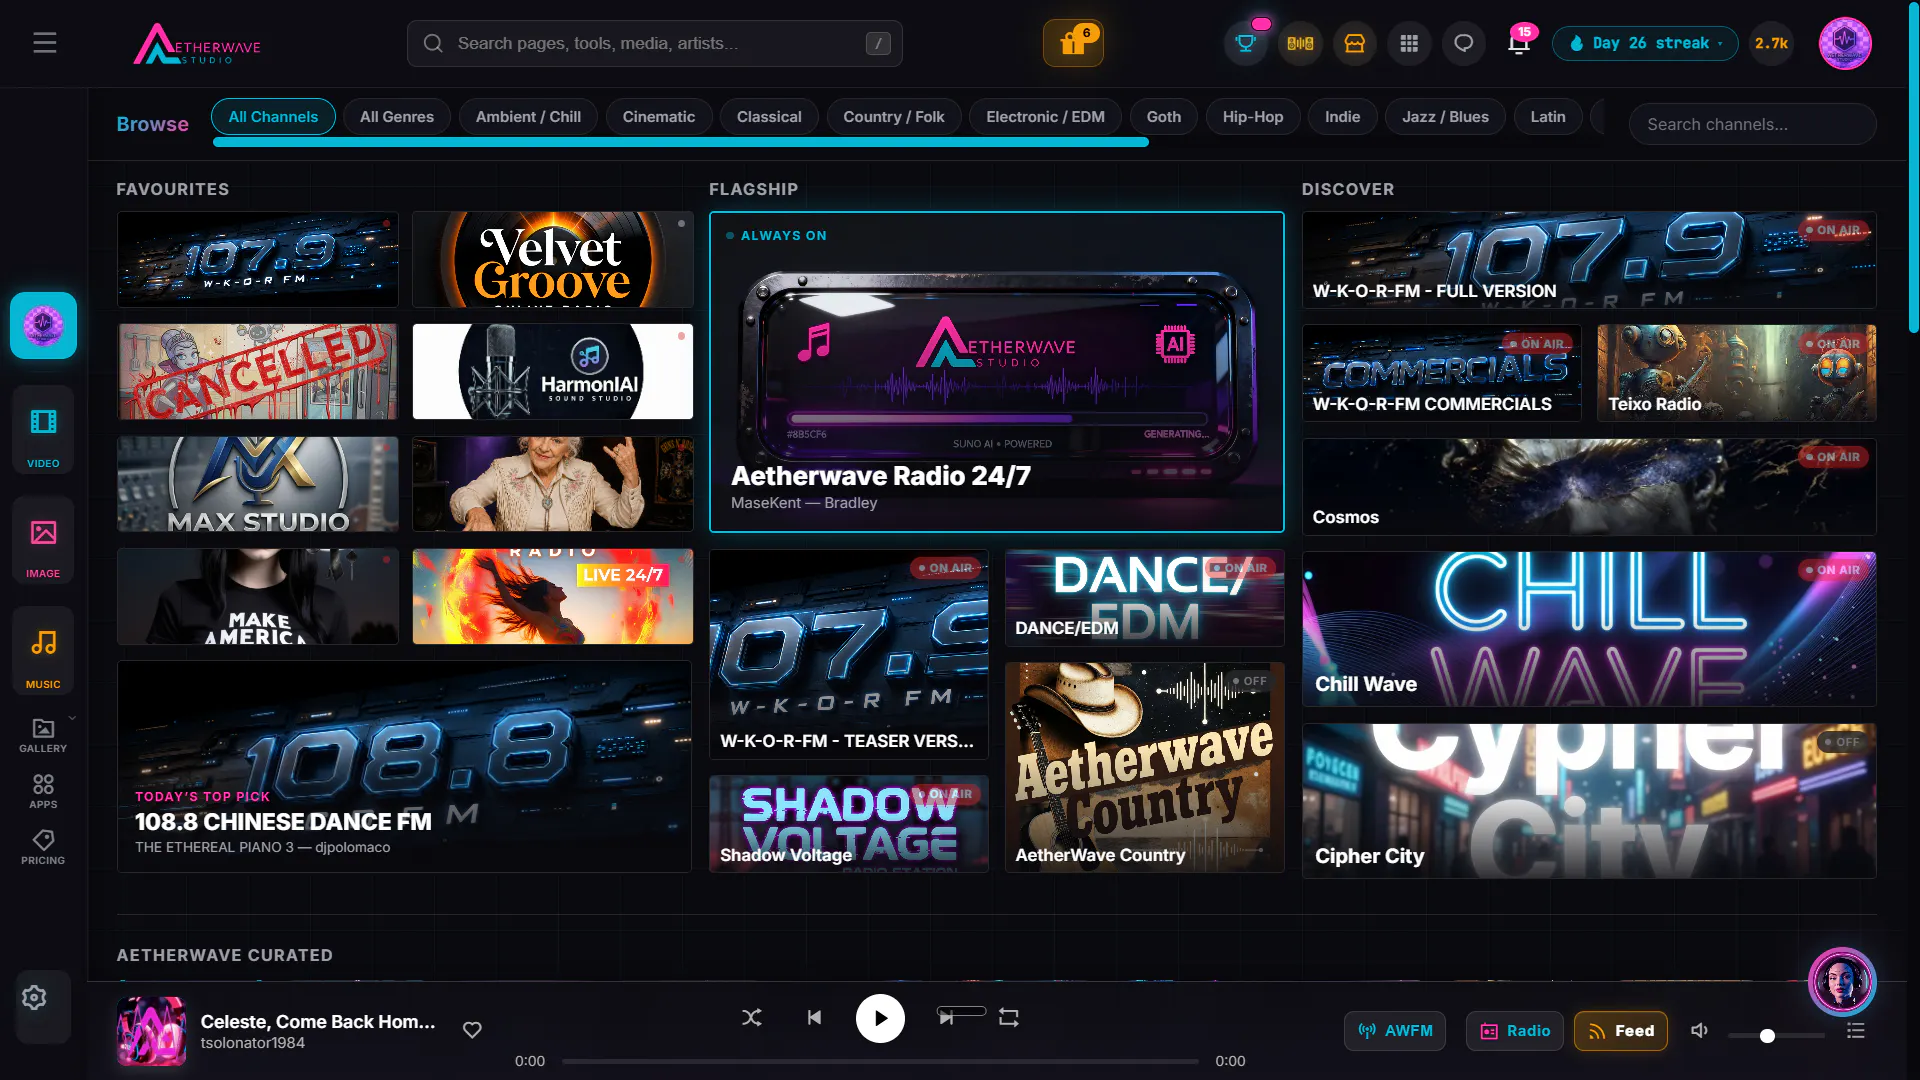Toggle the Radio mode button
The height and width of the screenshot is (1080, 1920).
(x=1515, y=1031)
